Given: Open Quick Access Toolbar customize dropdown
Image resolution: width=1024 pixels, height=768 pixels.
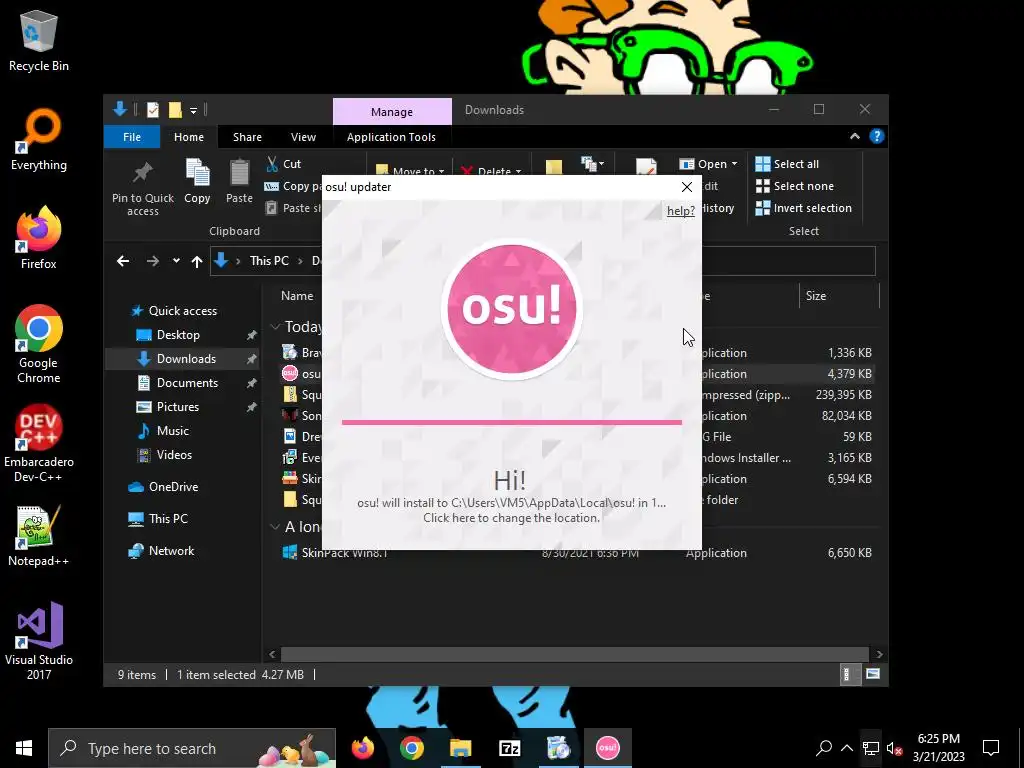Looking at the screenshot, I should [x=193, y=110].
